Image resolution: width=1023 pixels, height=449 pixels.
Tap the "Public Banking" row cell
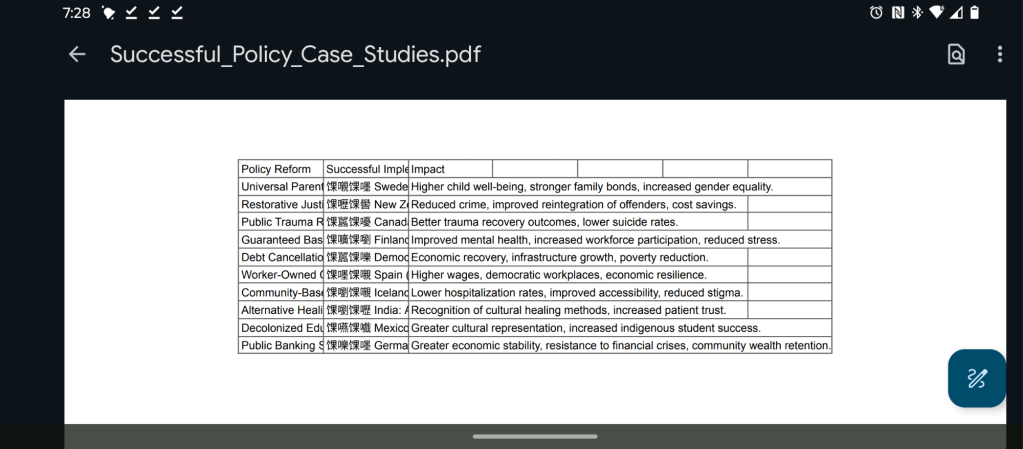coord(280,346)
